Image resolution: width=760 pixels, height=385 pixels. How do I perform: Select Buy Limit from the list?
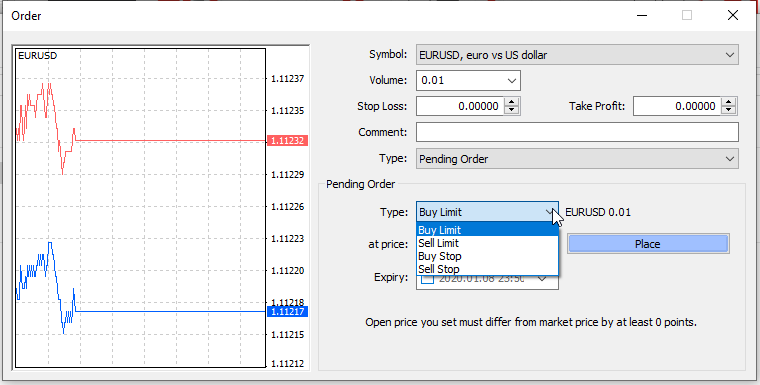488,230
